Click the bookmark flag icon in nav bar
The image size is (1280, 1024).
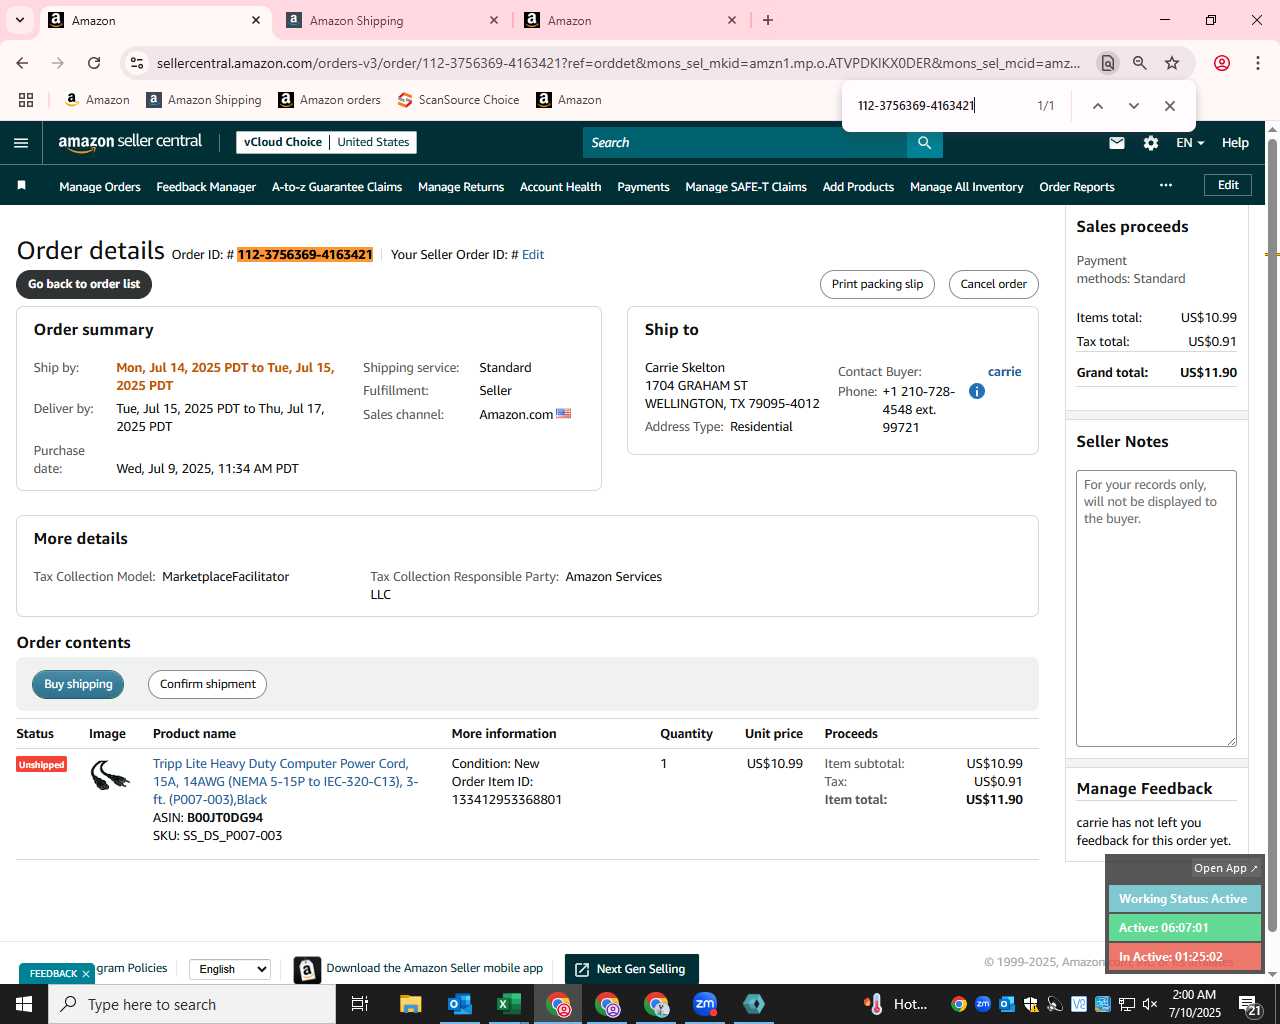(22, 186)
